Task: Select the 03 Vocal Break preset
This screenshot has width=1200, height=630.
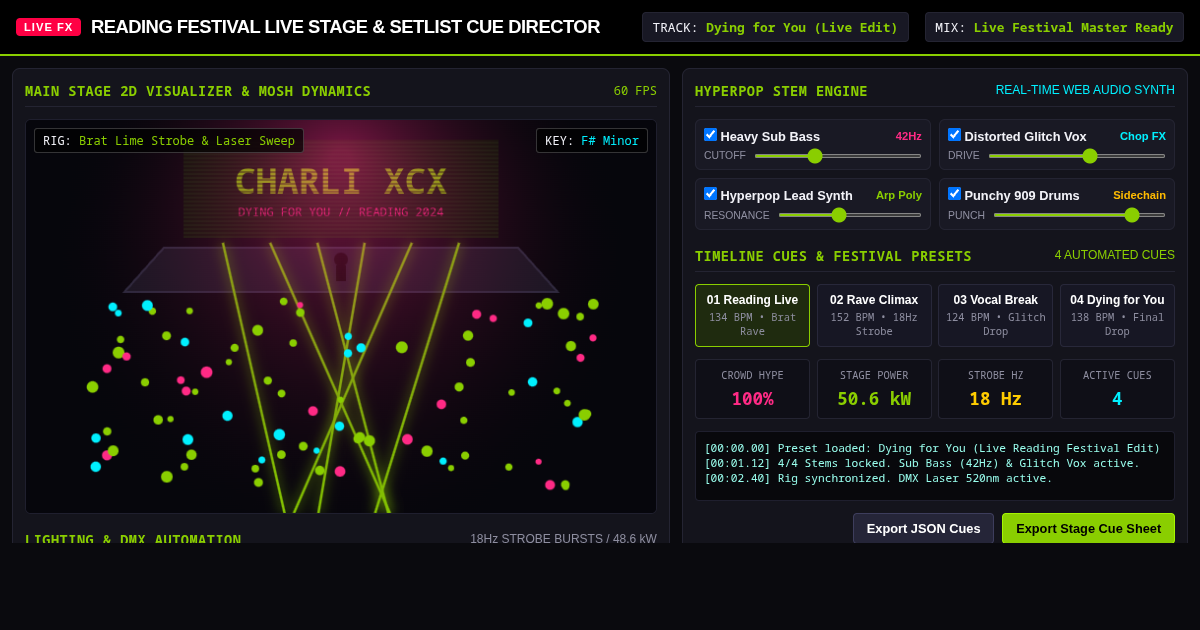Action: click(x=995, y=315)
